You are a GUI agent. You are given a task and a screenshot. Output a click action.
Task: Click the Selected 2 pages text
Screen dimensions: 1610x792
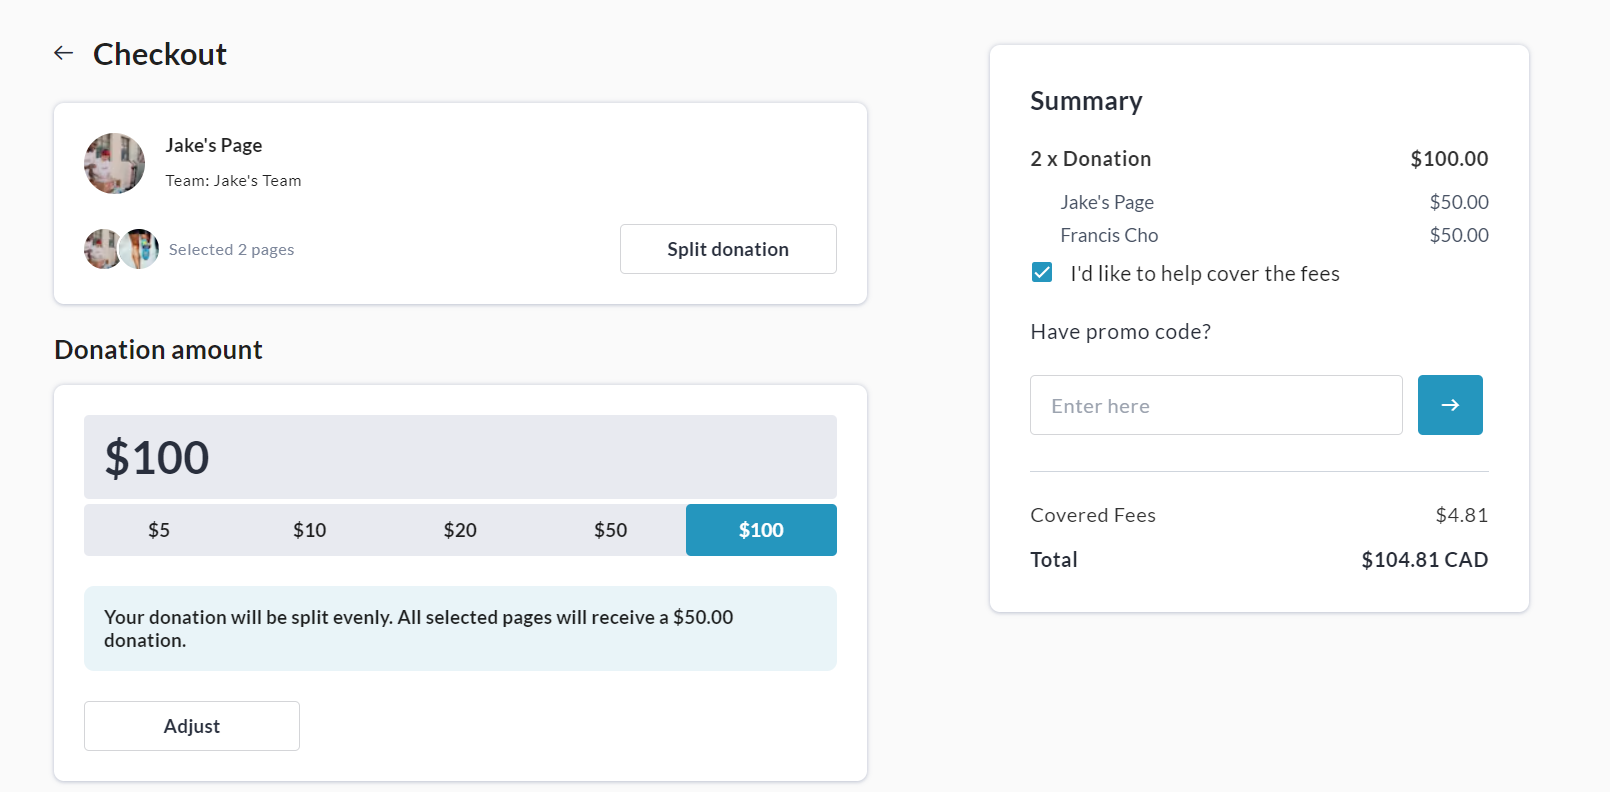231,250
